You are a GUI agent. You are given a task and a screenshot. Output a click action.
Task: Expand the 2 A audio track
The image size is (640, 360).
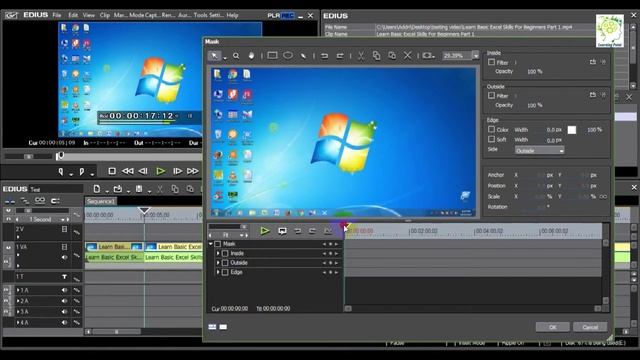click(18, 301)
